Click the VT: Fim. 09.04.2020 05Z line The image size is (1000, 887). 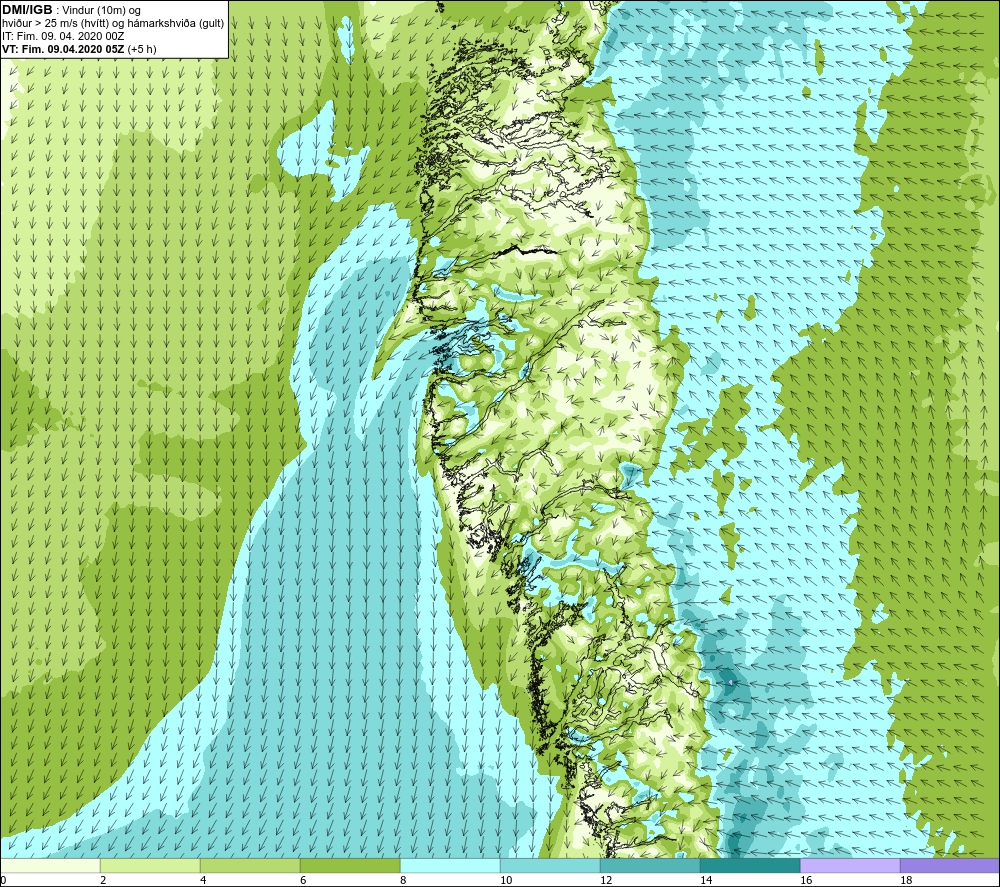point(79,49)
